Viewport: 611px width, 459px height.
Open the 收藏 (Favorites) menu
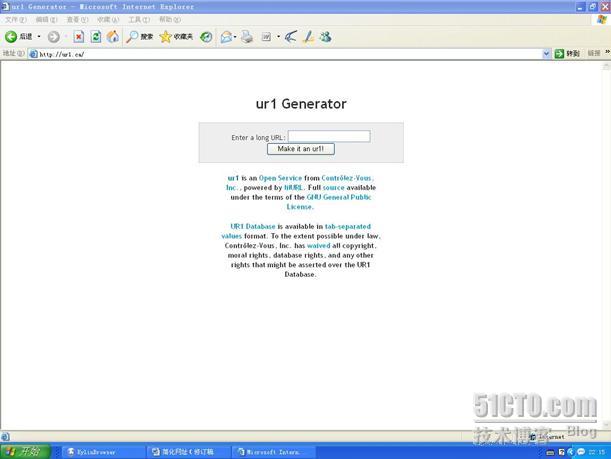pos(108,19)
